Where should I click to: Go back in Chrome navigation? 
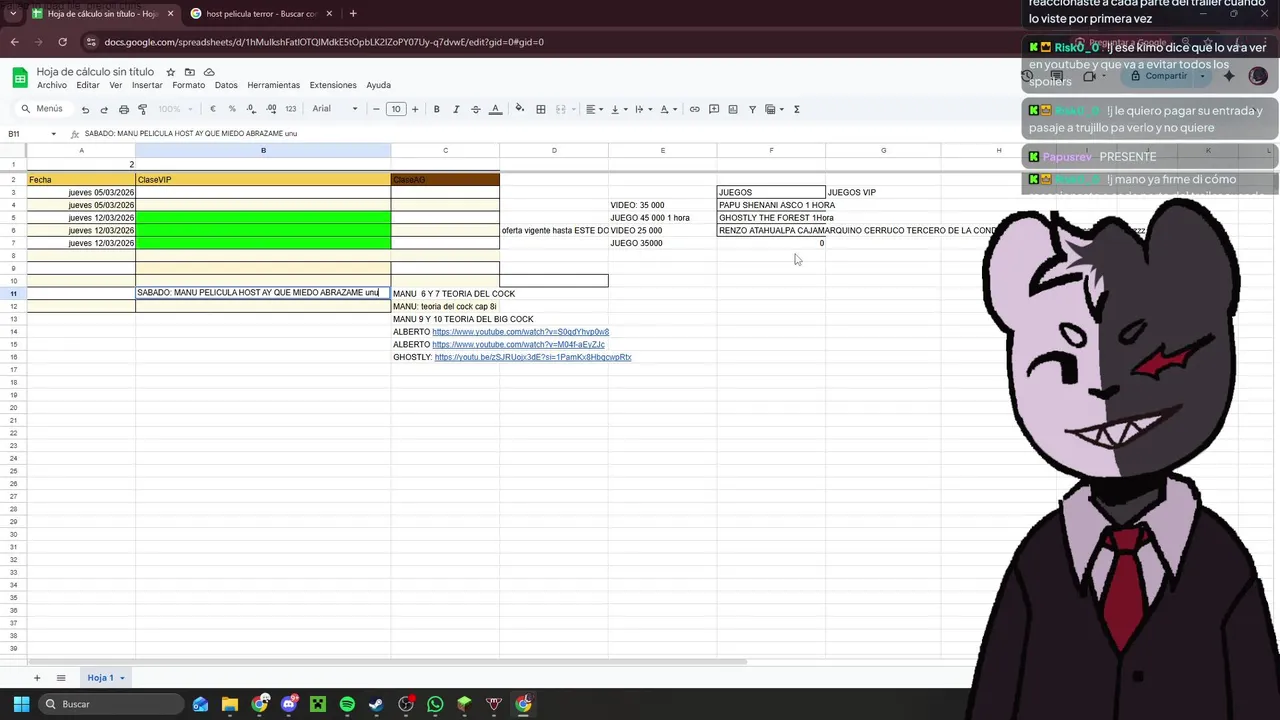(14, 42)
